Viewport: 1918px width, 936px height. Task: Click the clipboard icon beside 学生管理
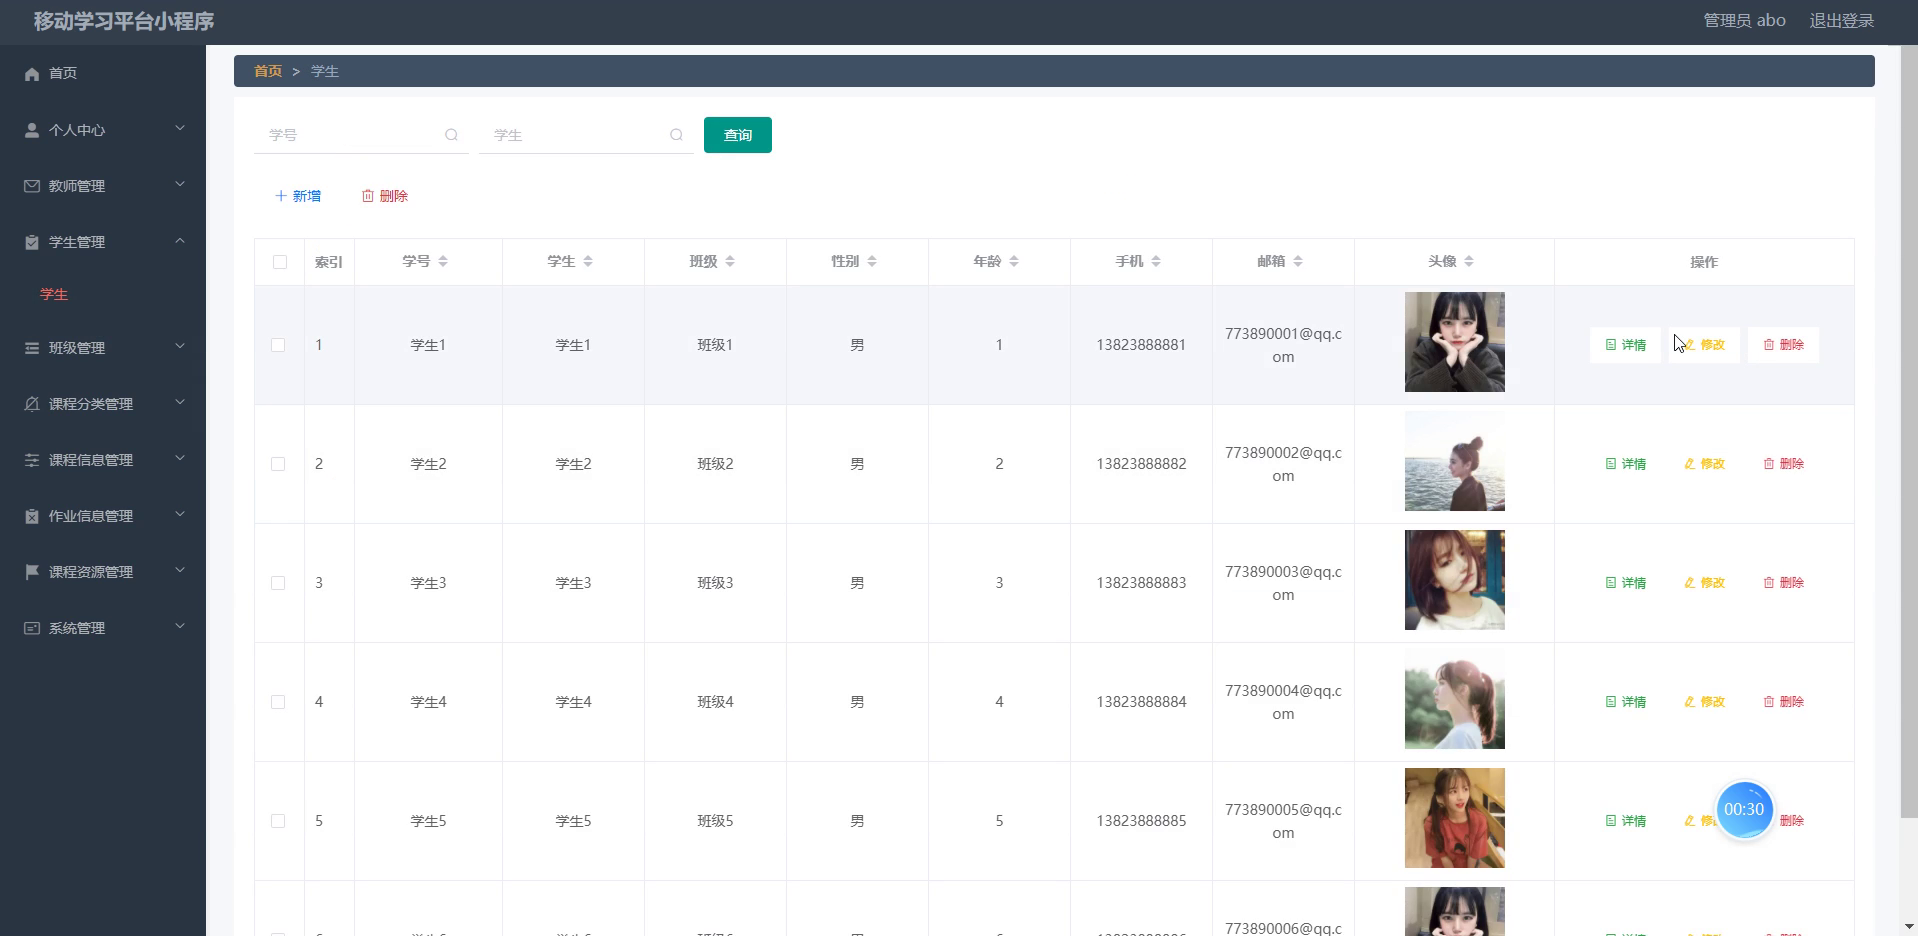click(x=32, y=242)
